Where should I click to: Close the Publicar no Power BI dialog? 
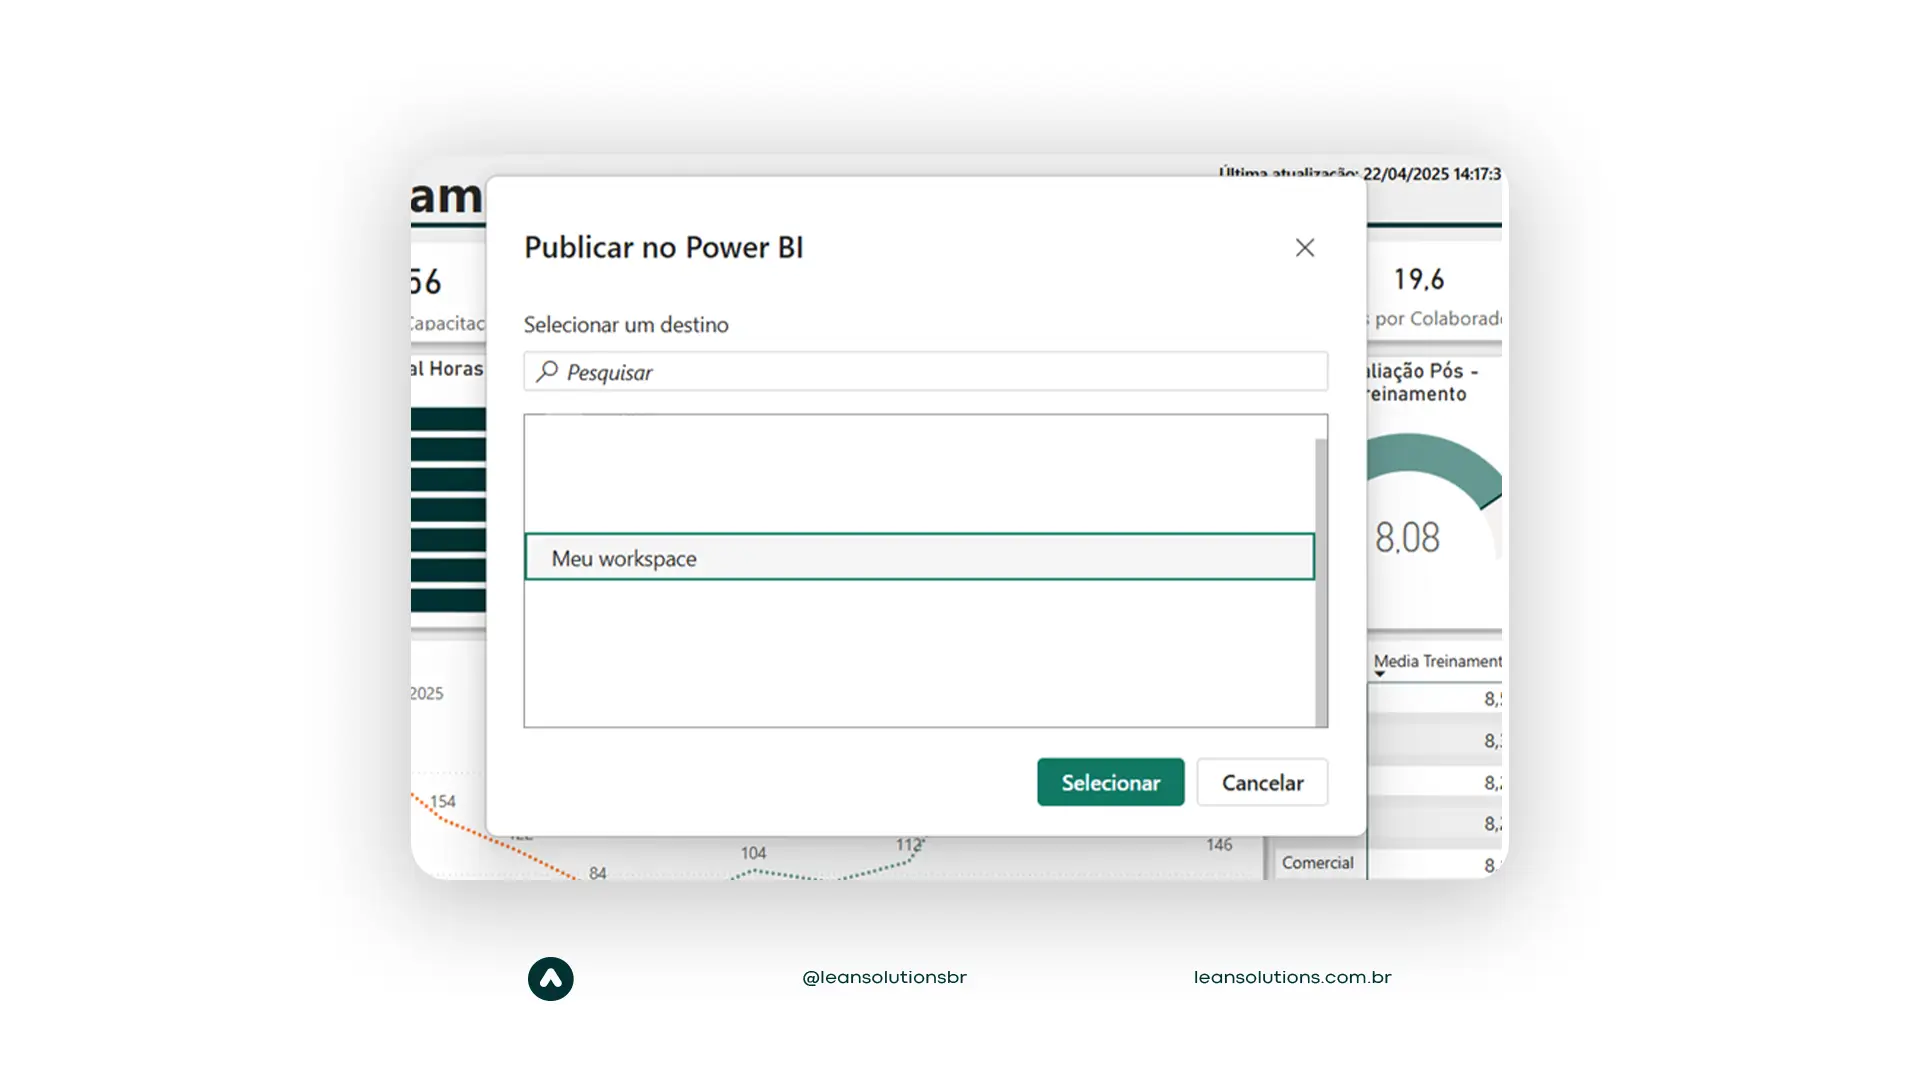pos(1305,248)
